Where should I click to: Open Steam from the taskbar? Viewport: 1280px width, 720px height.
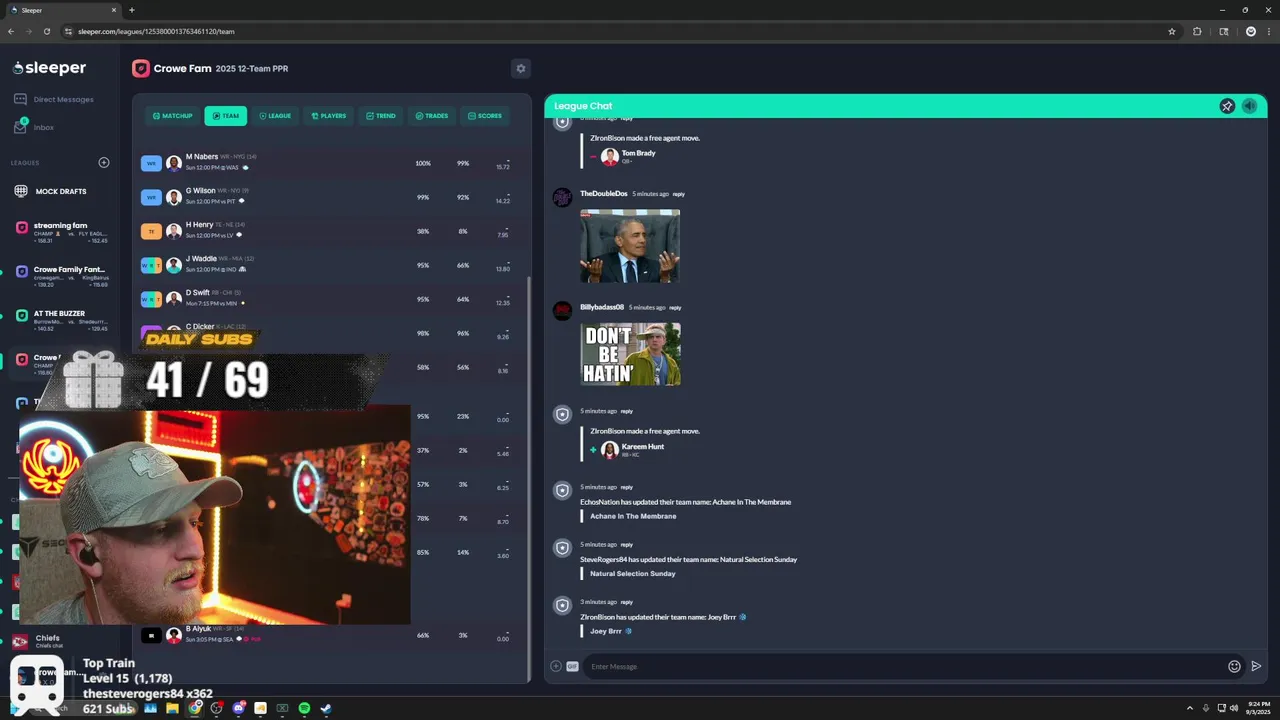click(x=326, y=708)
